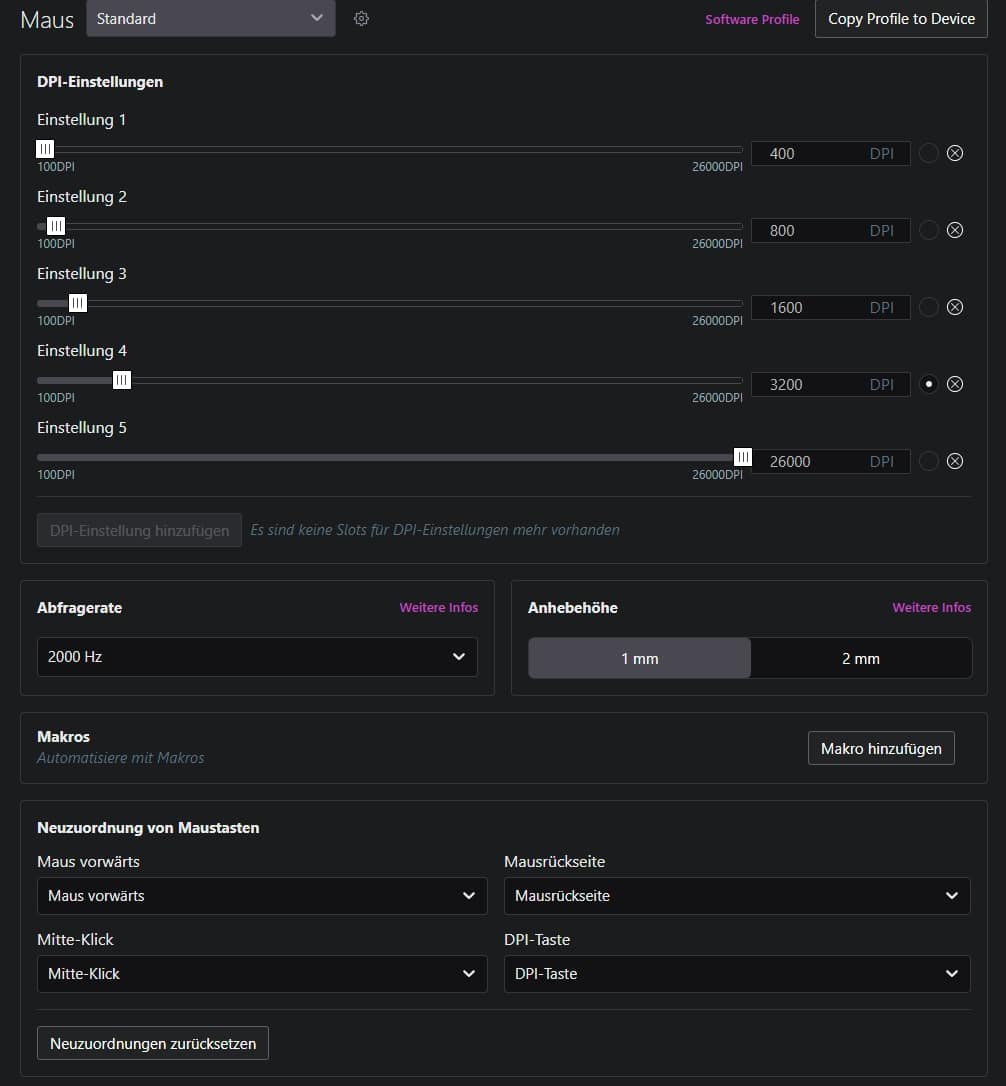The width and height of the screenshot is (1006, 1086).
Task: Open profile settings gear icon
Action: point(362,19)
